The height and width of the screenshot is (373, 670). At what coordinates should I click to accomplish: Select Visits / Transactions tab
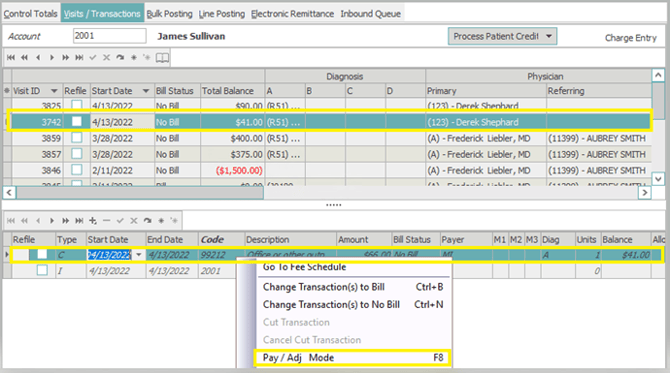[102, 14]
